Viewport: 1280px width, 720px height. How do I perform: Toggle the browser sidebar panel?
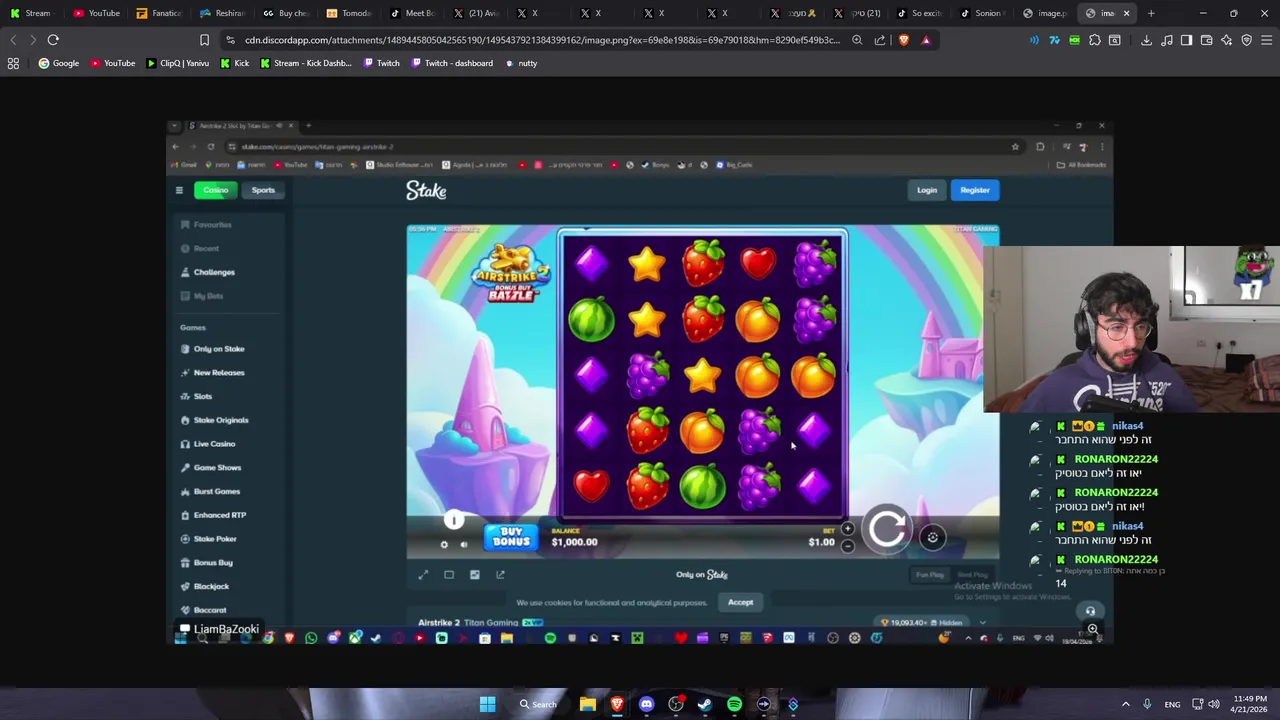pos(1186,40)
